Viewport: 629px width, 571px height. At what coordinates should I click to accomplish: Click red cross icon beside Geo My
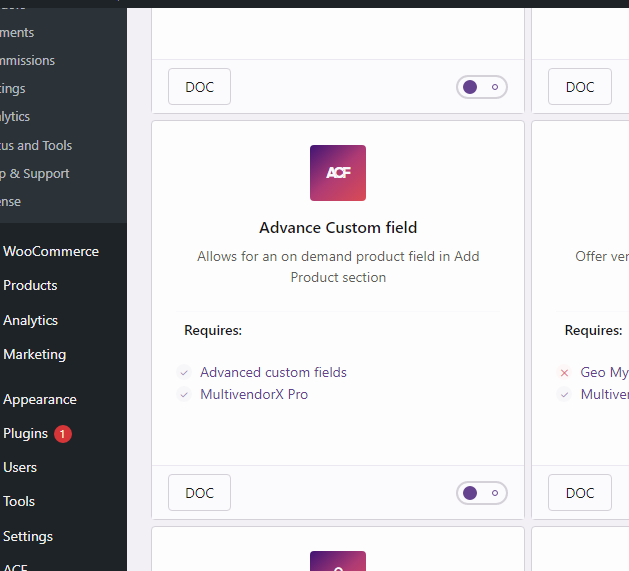coord(564,373)
